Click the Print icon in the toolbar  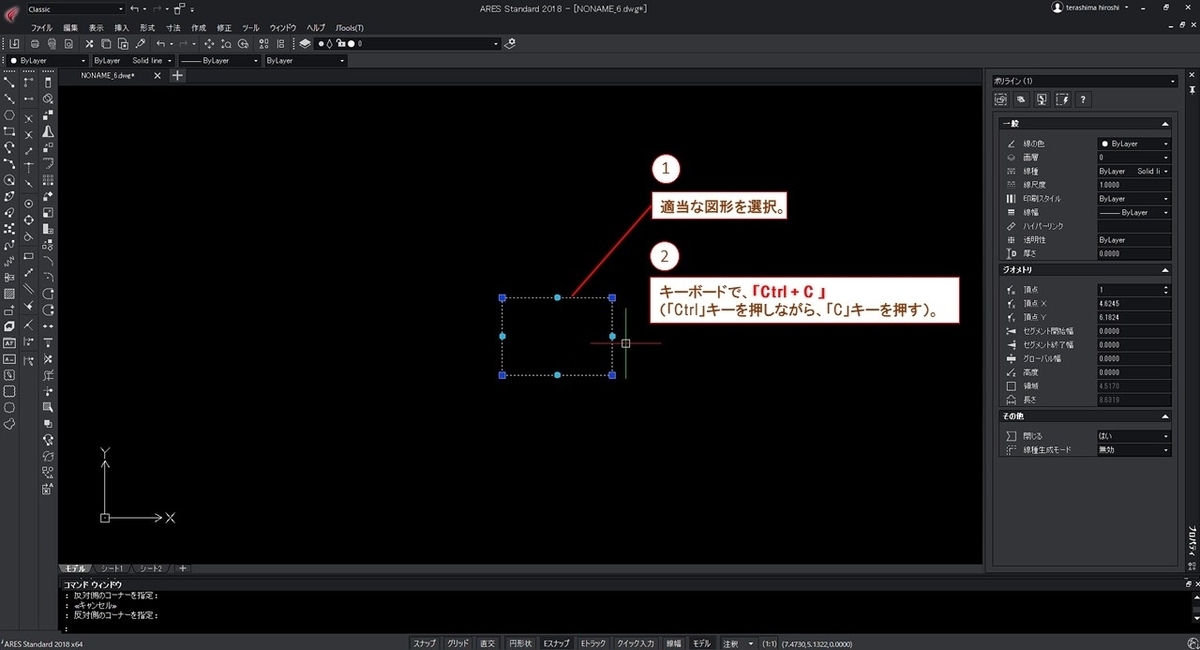click(x=36, y=44)
